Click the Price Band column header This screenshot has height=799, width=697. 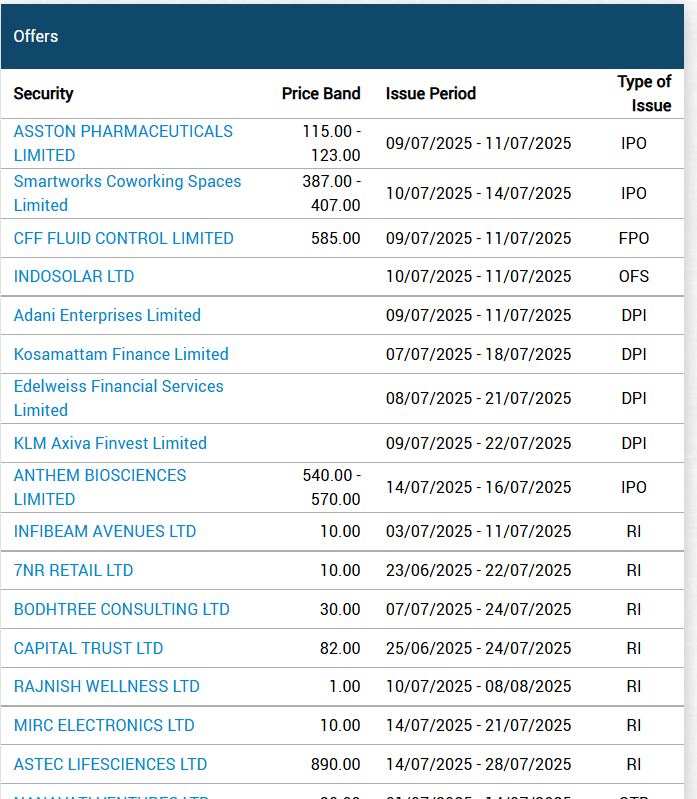click(321, 94)
